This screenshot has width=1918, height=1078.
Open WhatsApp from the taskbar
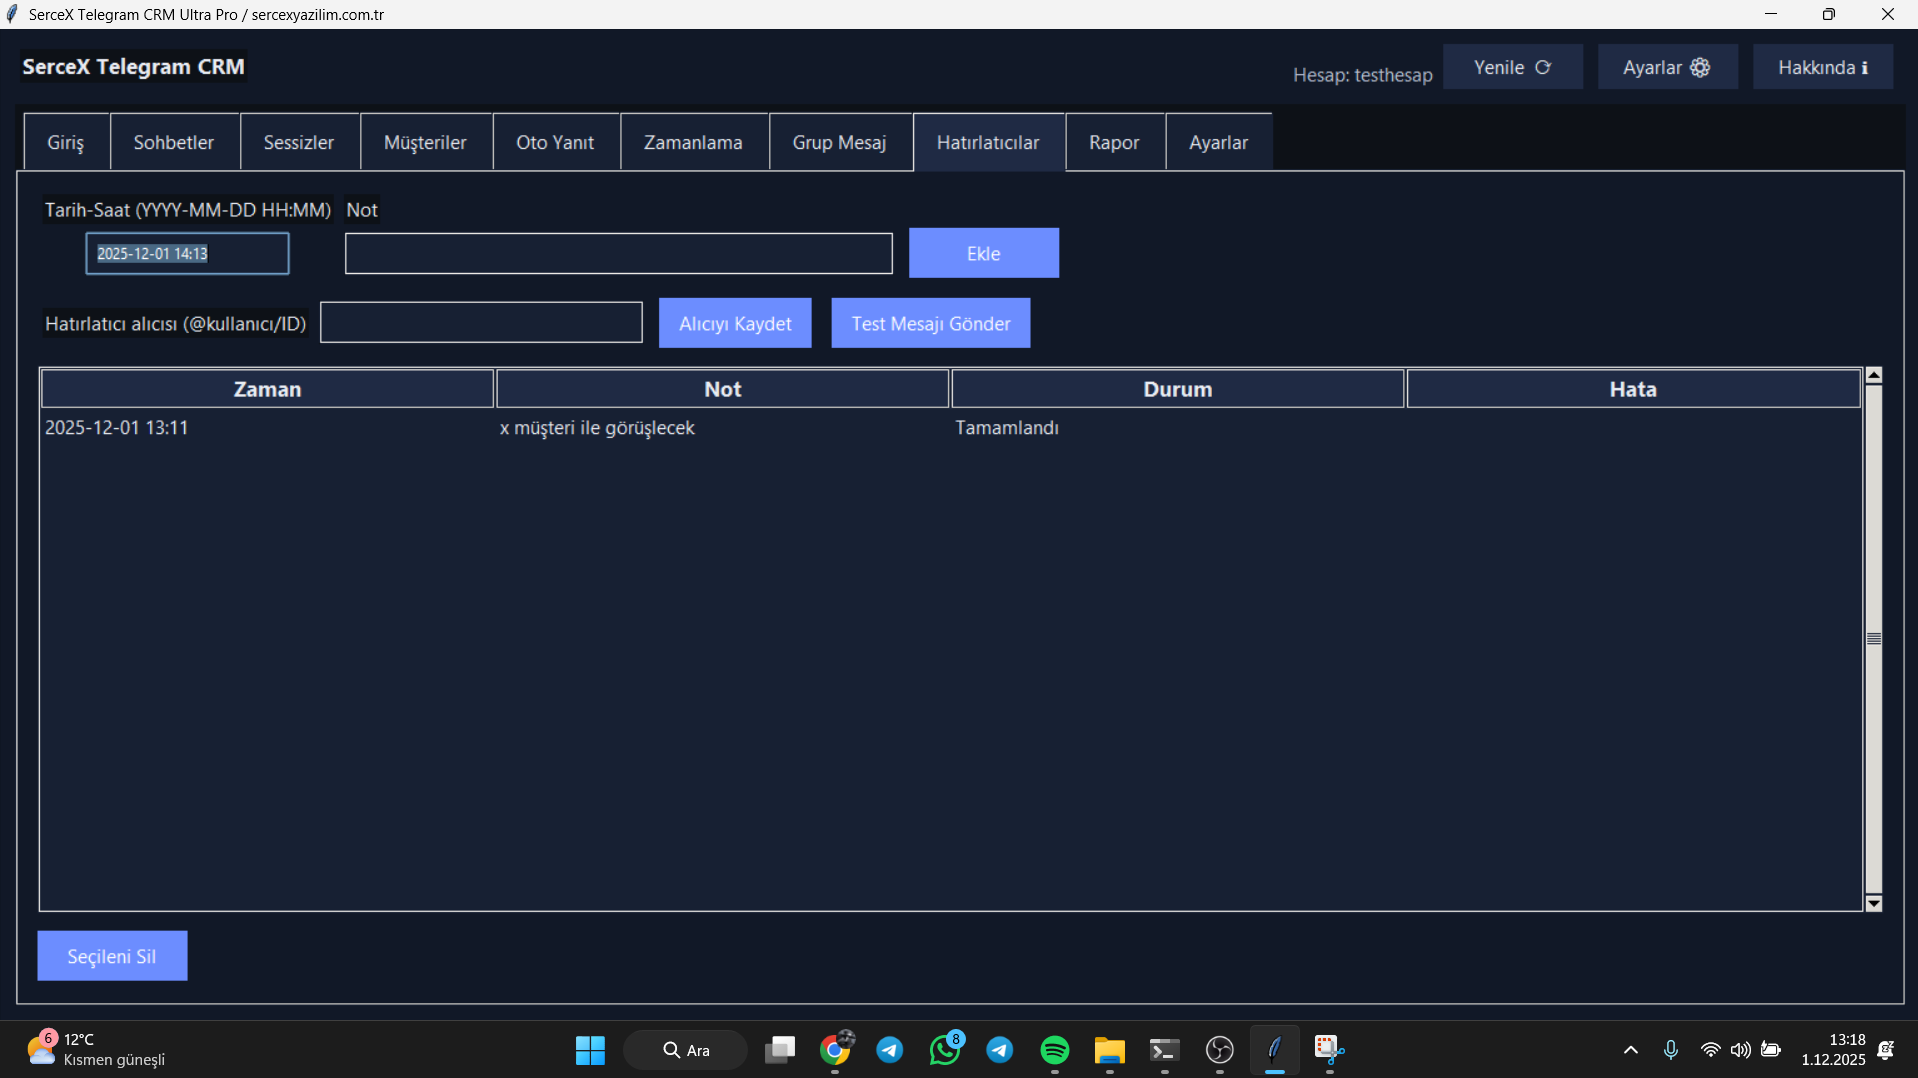(944, 1050)
